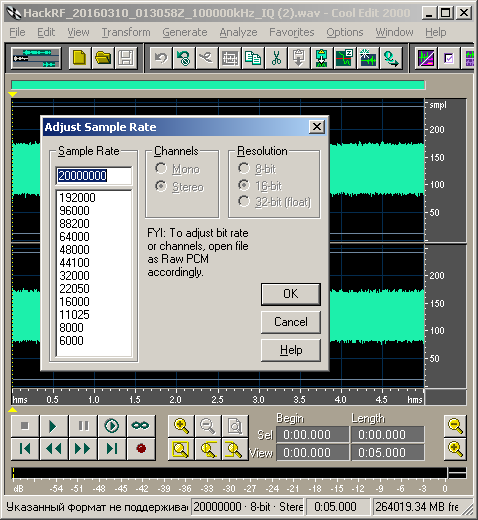
Task: Save file using the floppy disk icon
Action: click(126, 58)
